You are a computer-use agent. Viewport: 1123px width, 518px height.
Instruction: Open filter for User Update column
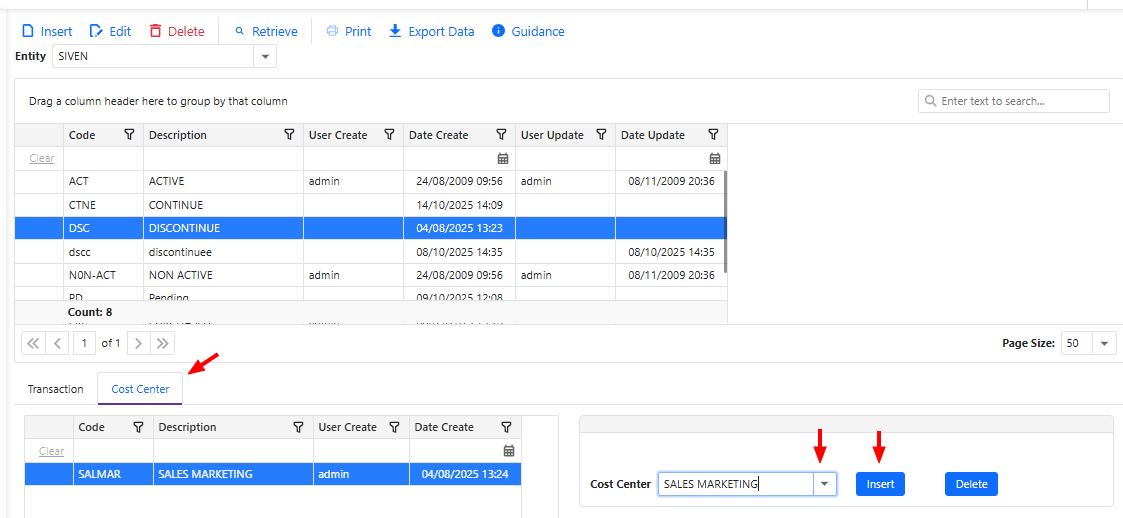602,135
